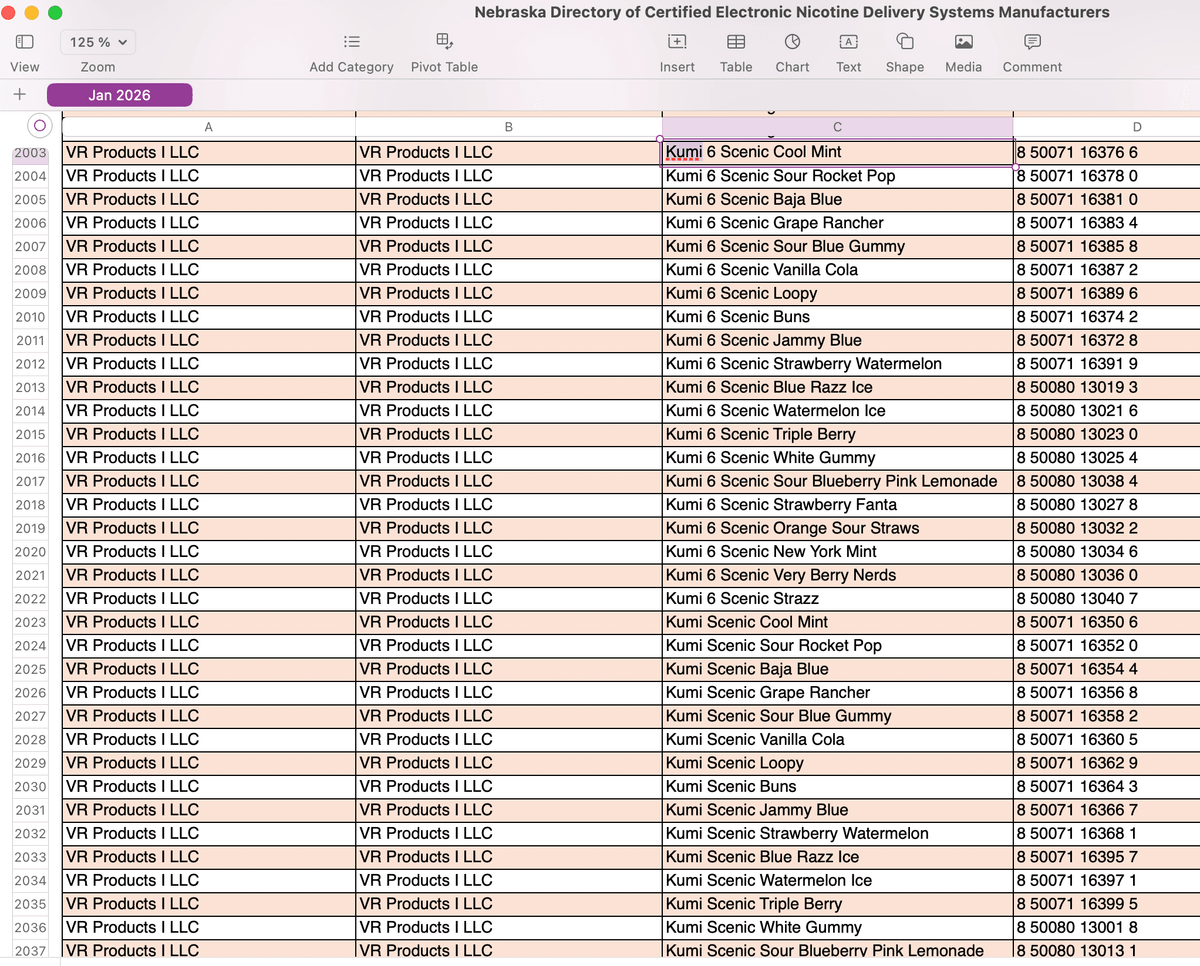Viewport: 1200px width, 966px height.
Task: Add a new Table from the toolbar
Action: 735,42
